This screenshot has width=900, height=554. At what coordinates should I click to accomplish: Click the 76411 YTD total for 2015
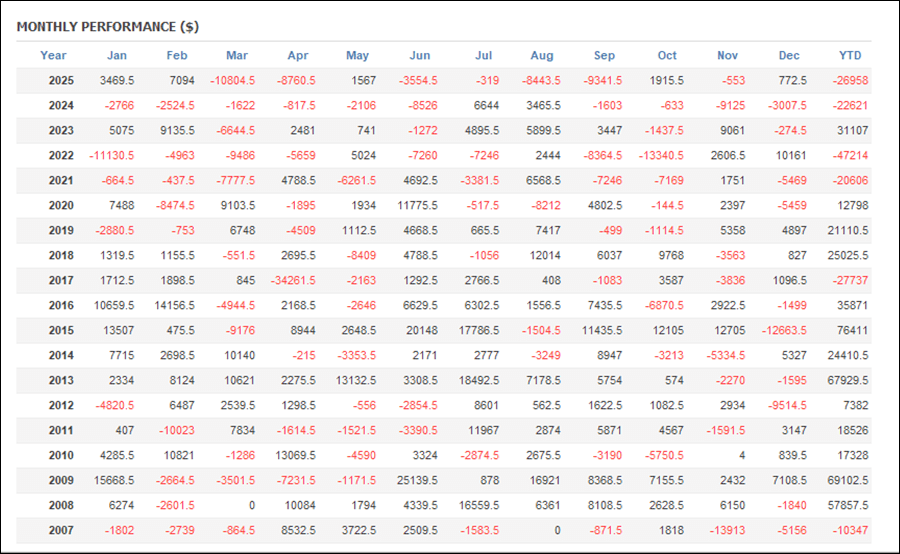tap(852, 330)
